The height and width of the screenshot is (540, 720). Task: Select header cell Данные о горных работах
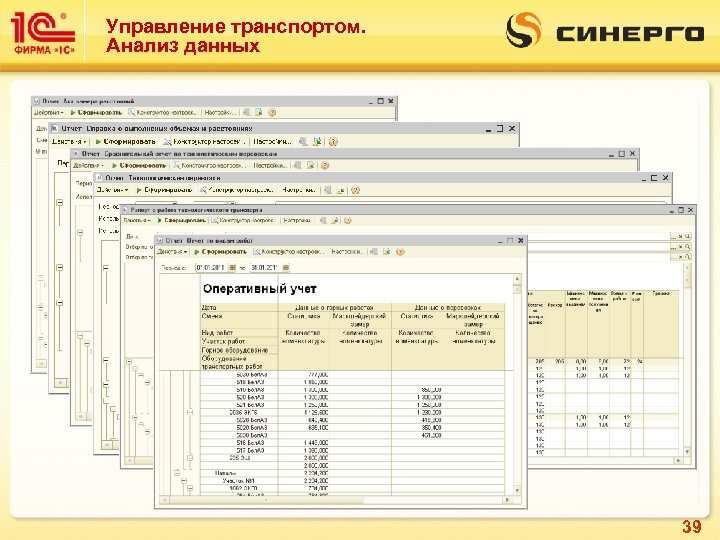pyautogui.click(x=334, y=307)
